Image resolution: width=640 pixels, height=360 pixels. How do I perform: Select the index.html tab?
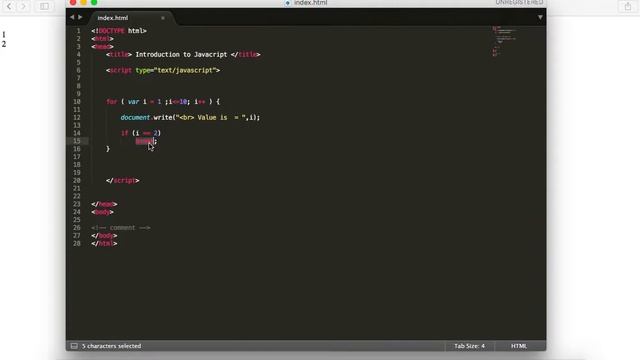[x=113, y=18]
